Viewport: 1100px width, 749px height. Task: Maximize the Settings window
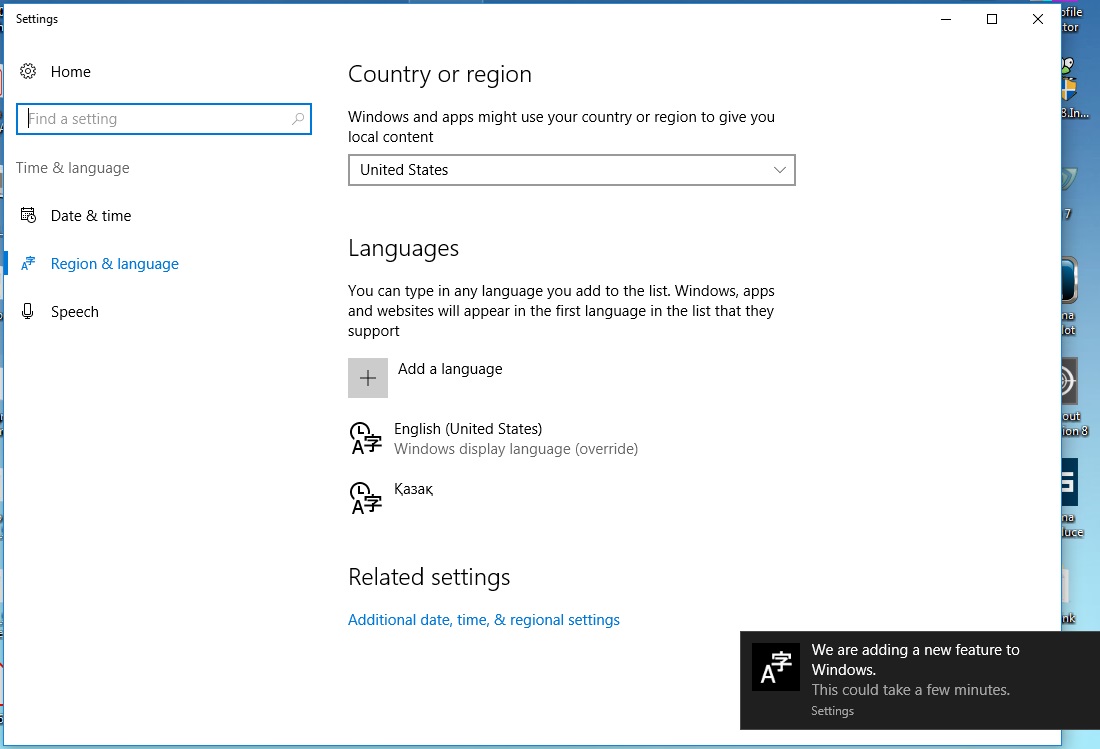[x=992, y=19]
